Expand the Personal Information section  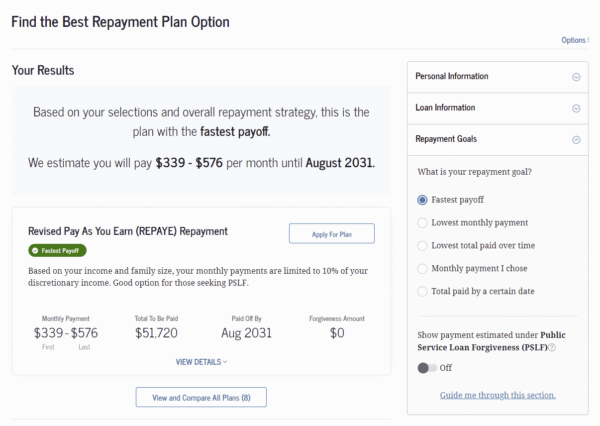pos(452,77)
